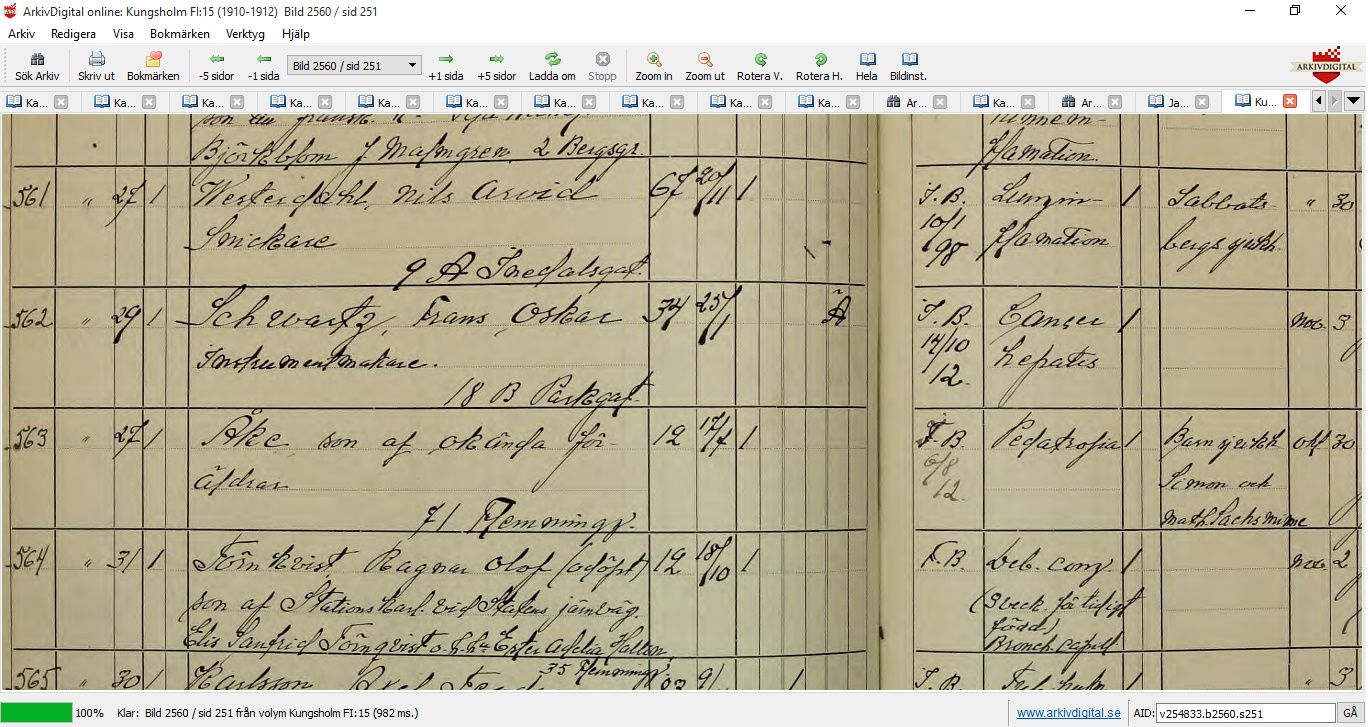This screenshot has width=1368, height=727.
Task: Click the Zoom ut magnifier
Action: (x=705, y=66)
